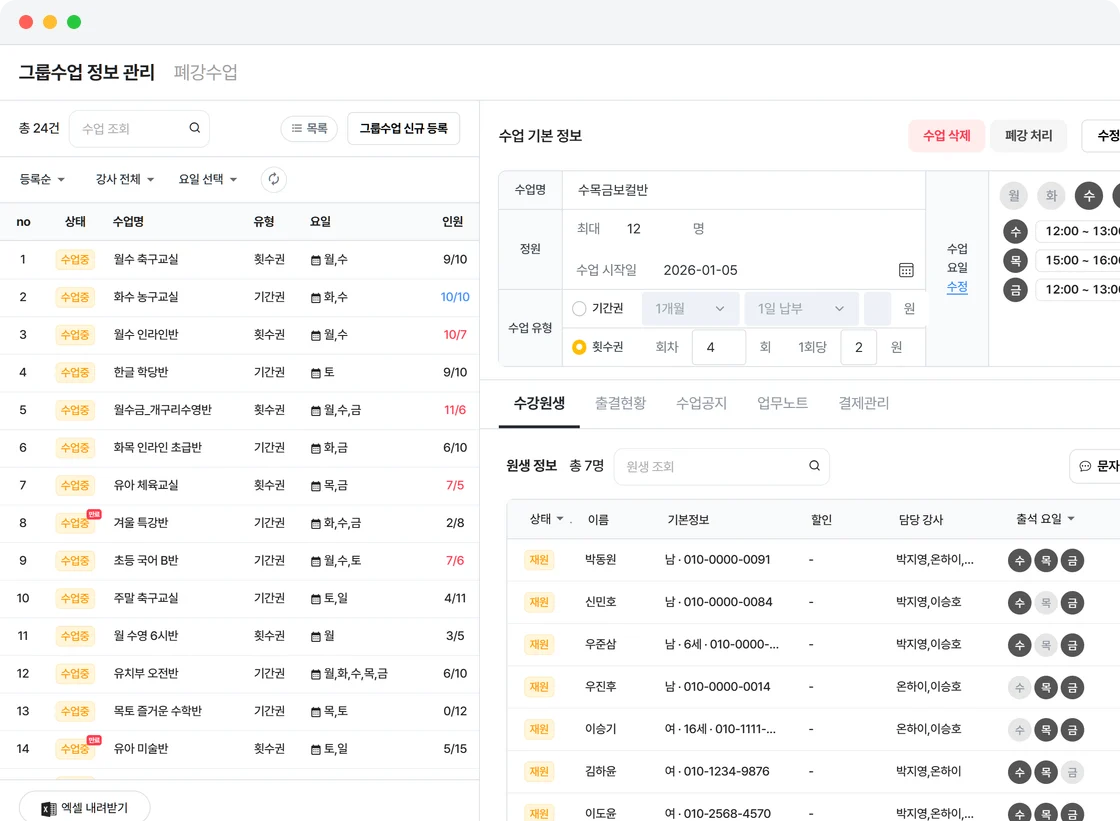Viewport: 1120px width, 821px height.
Task: Click the 10/10 count in 화수 농구교실 row
Action: (x=455, y=297)
